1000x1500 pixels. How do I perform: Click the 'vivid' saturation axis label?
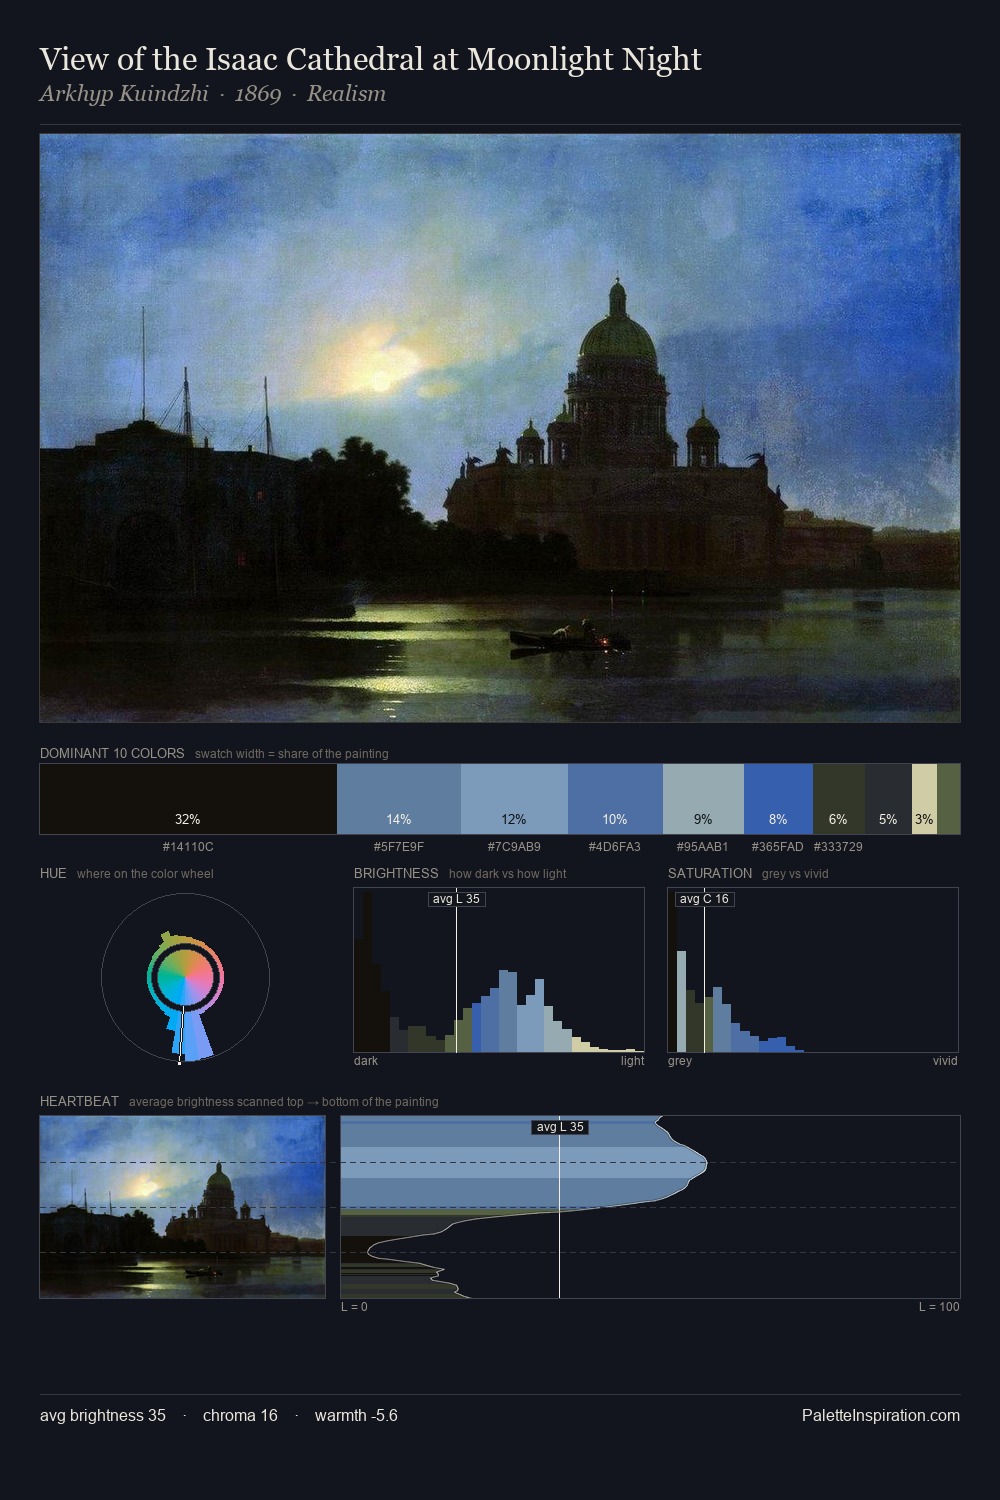click(945, 1061)
